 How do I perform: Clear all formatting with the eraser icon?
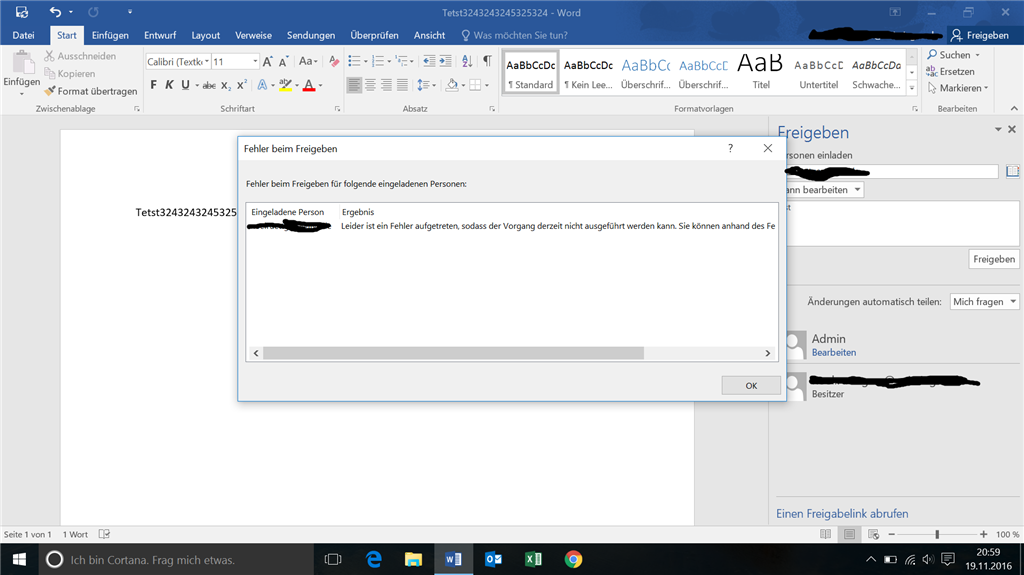334,61
